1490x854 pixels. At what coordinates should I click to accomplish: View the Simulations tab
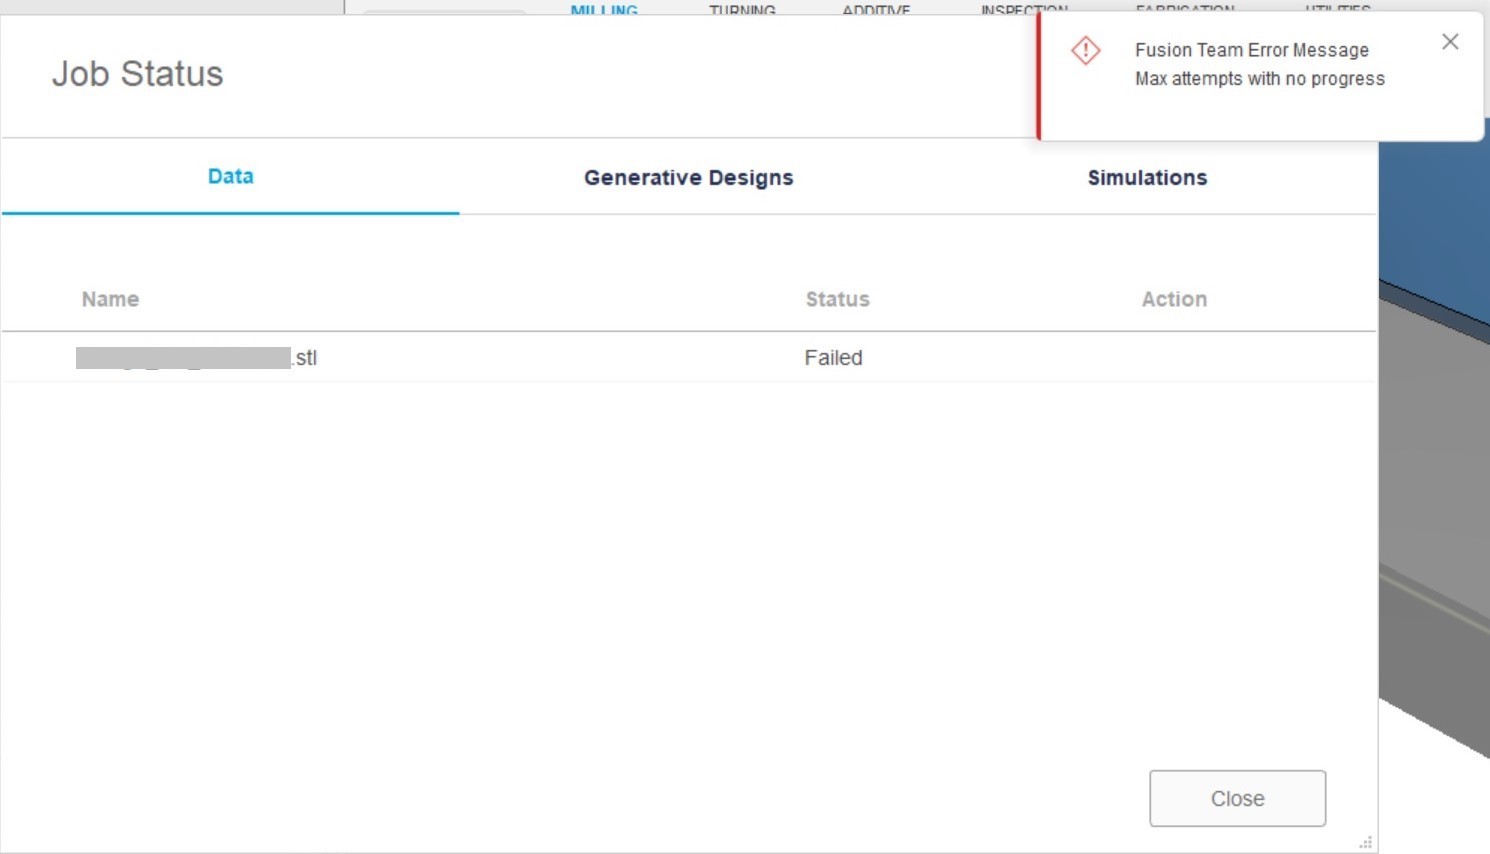pyautogui.click(x=1147, y=177)
